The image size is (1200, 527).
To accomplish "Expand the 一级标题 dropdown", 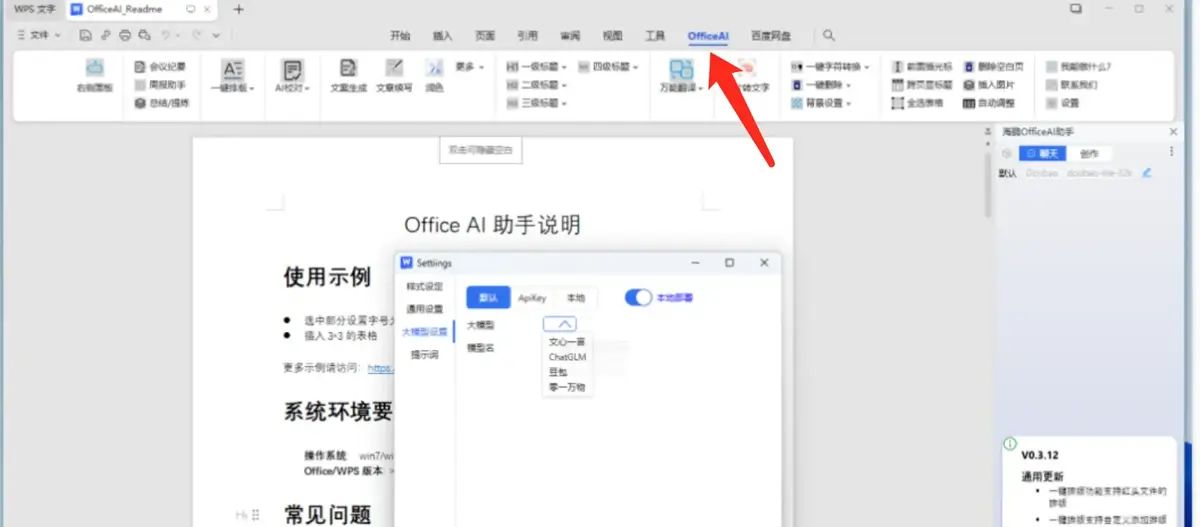I will (564, 67).
